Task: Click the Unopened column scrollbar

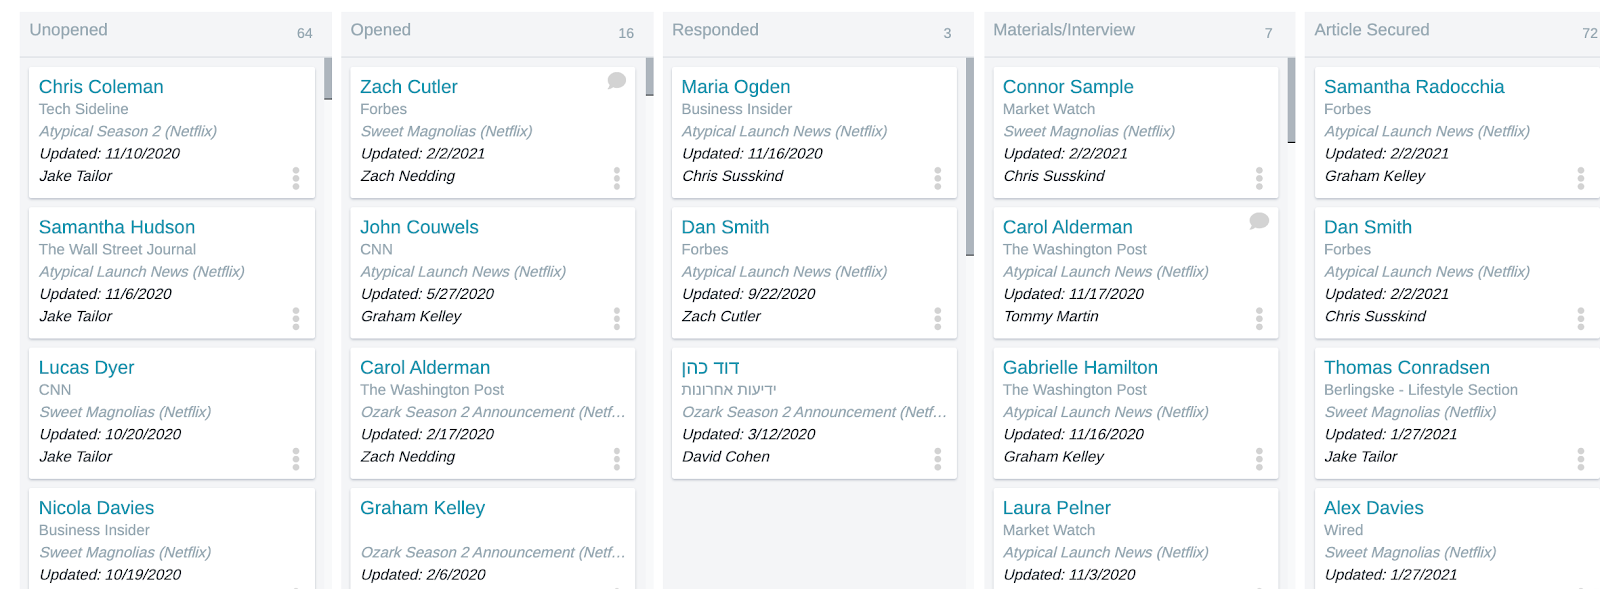Action: (328, 78)
